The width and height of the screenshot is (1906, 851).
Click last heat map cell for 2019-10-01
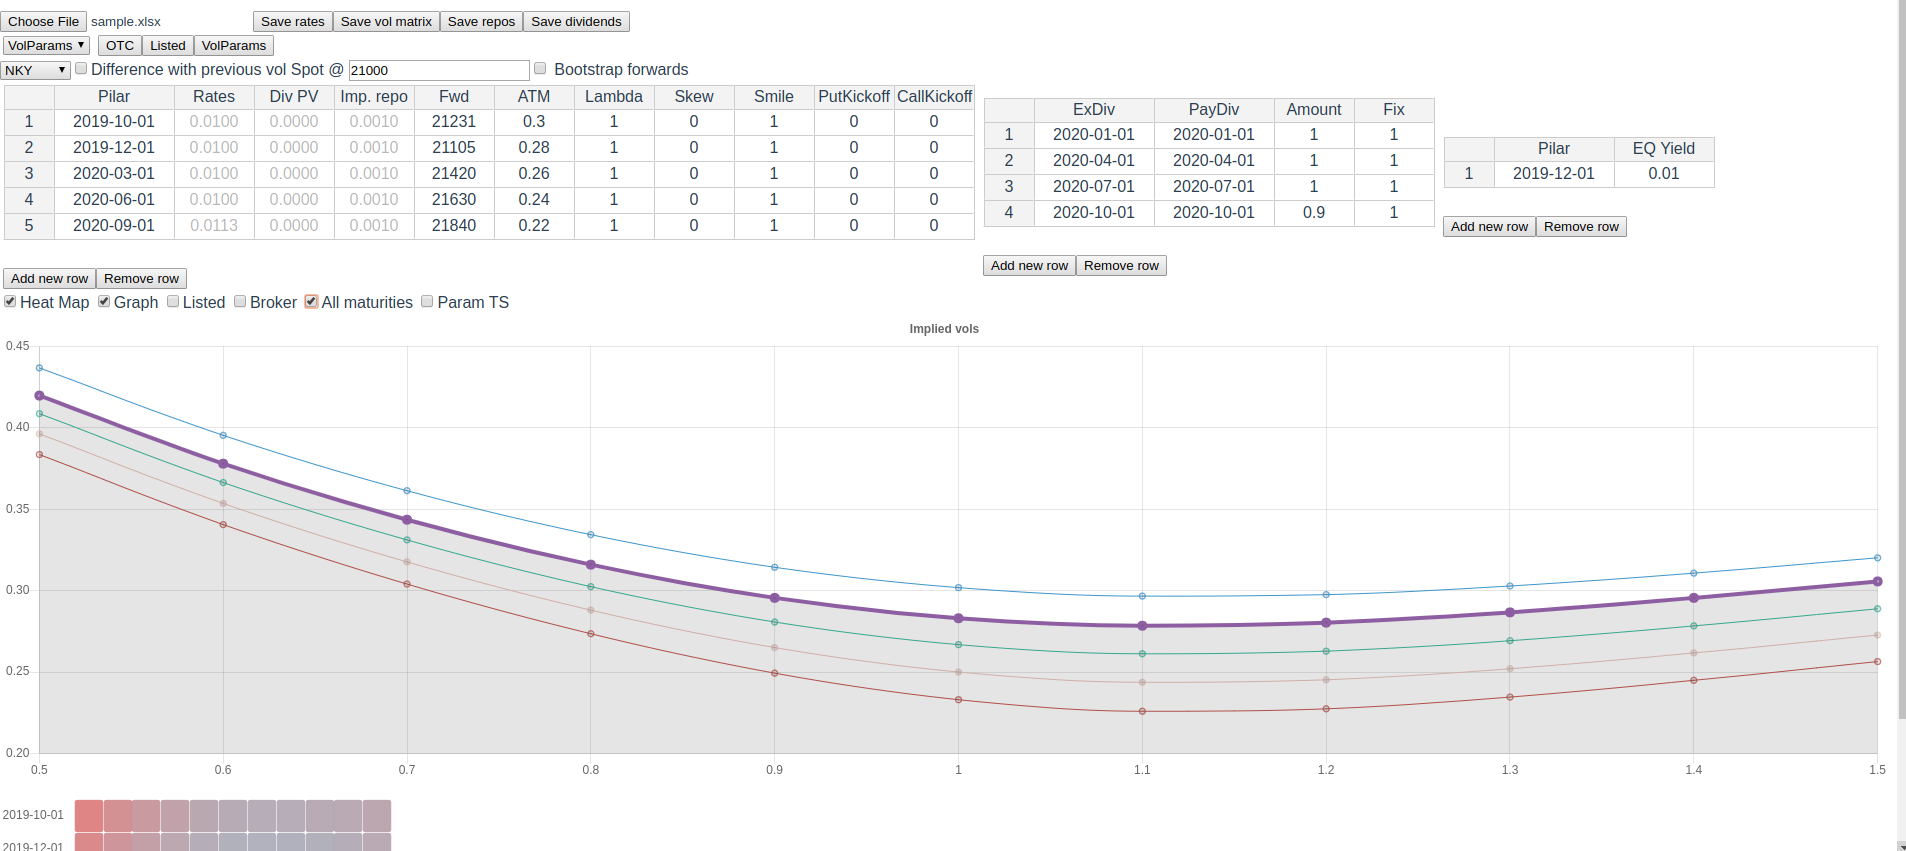coord(377,815)
